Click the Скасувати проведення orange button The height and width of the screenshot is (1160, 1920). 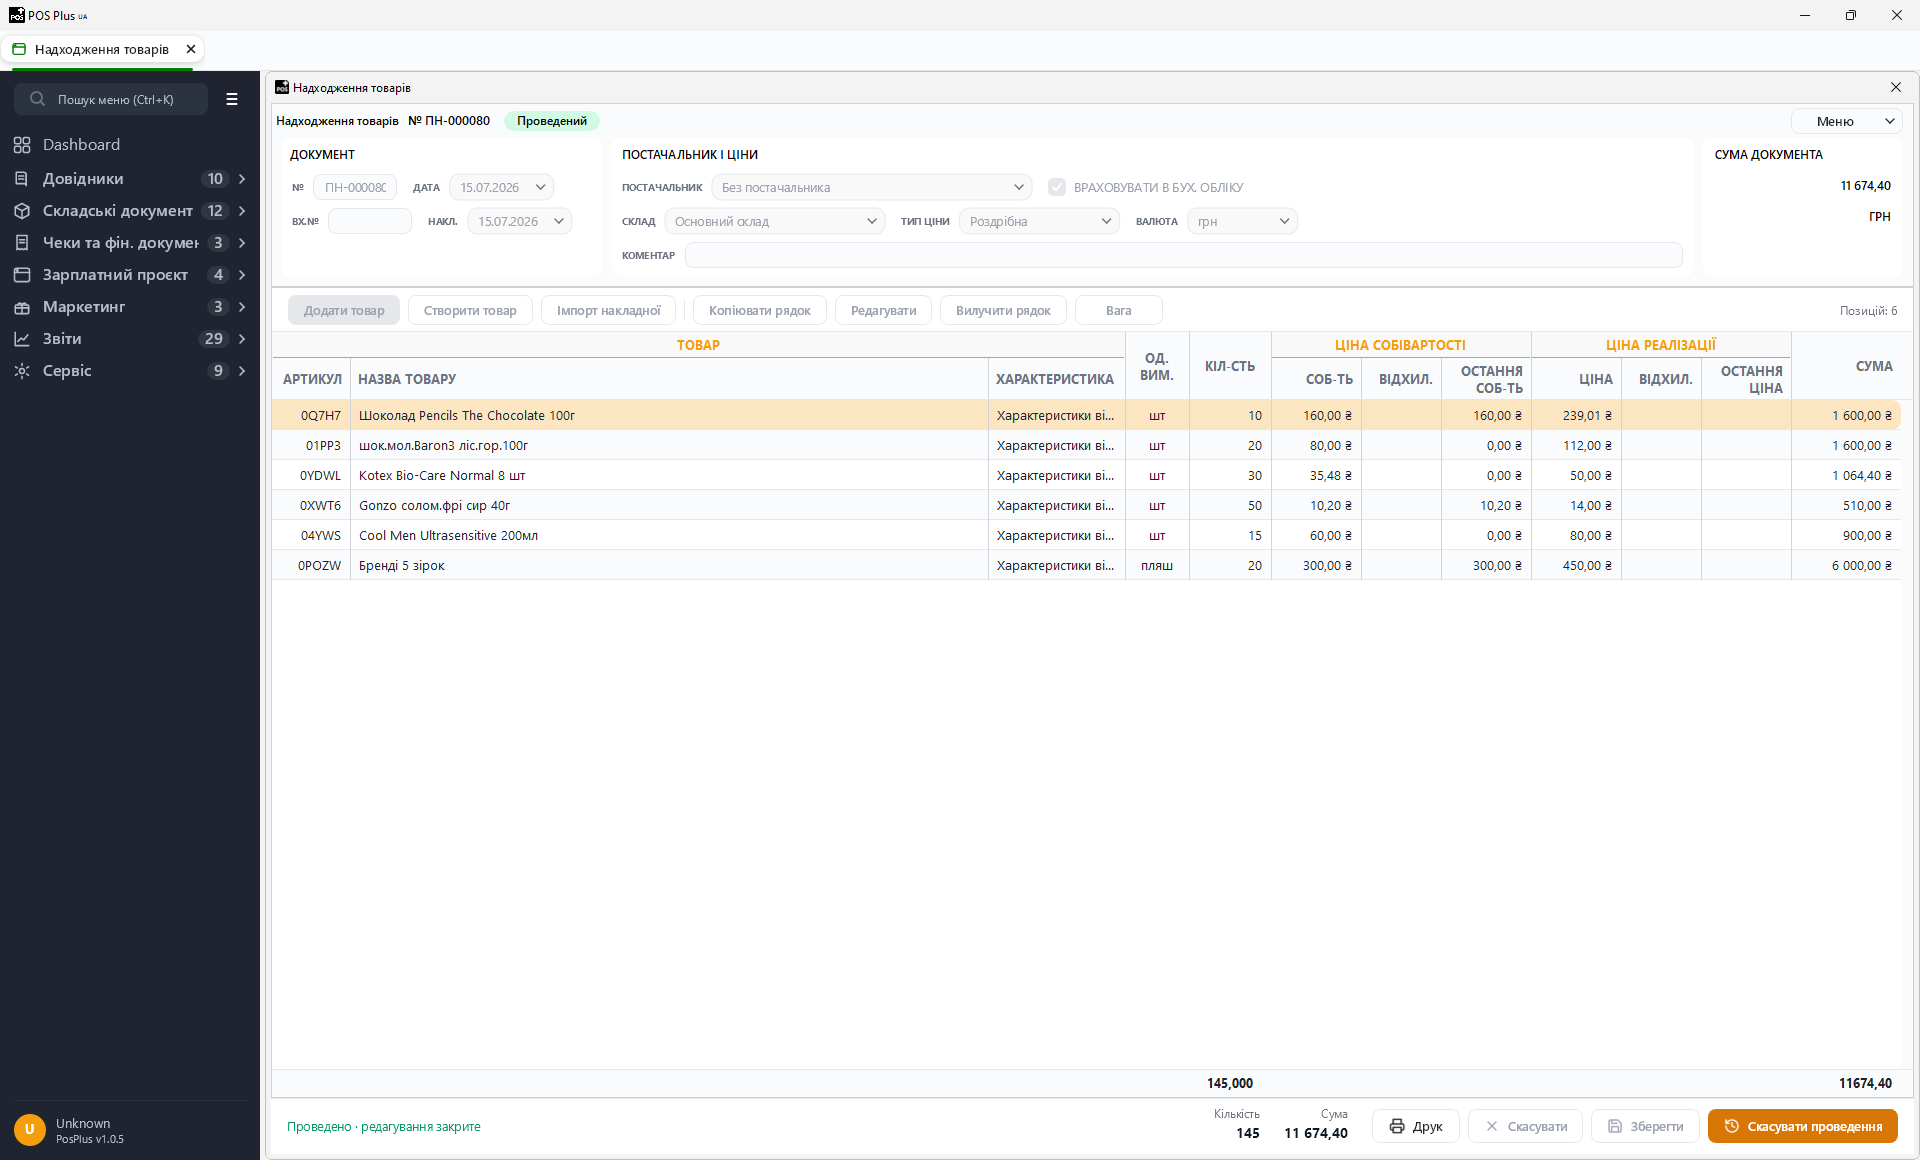(x=1803, y=1126)
